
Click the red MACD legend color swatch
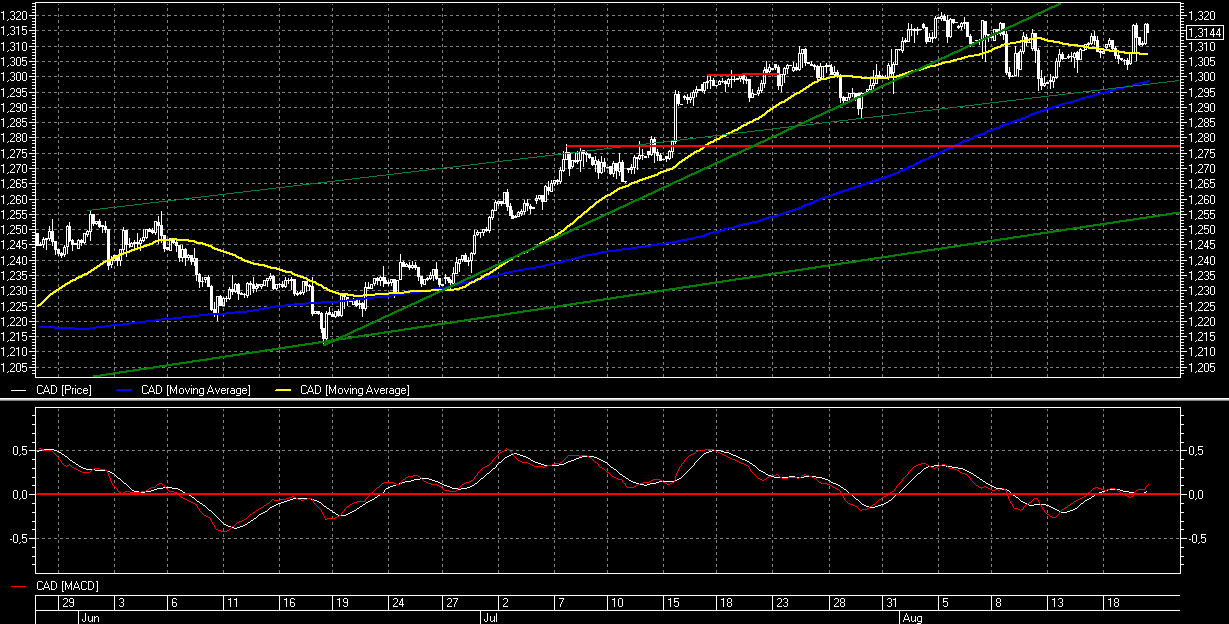pos(18,586)
